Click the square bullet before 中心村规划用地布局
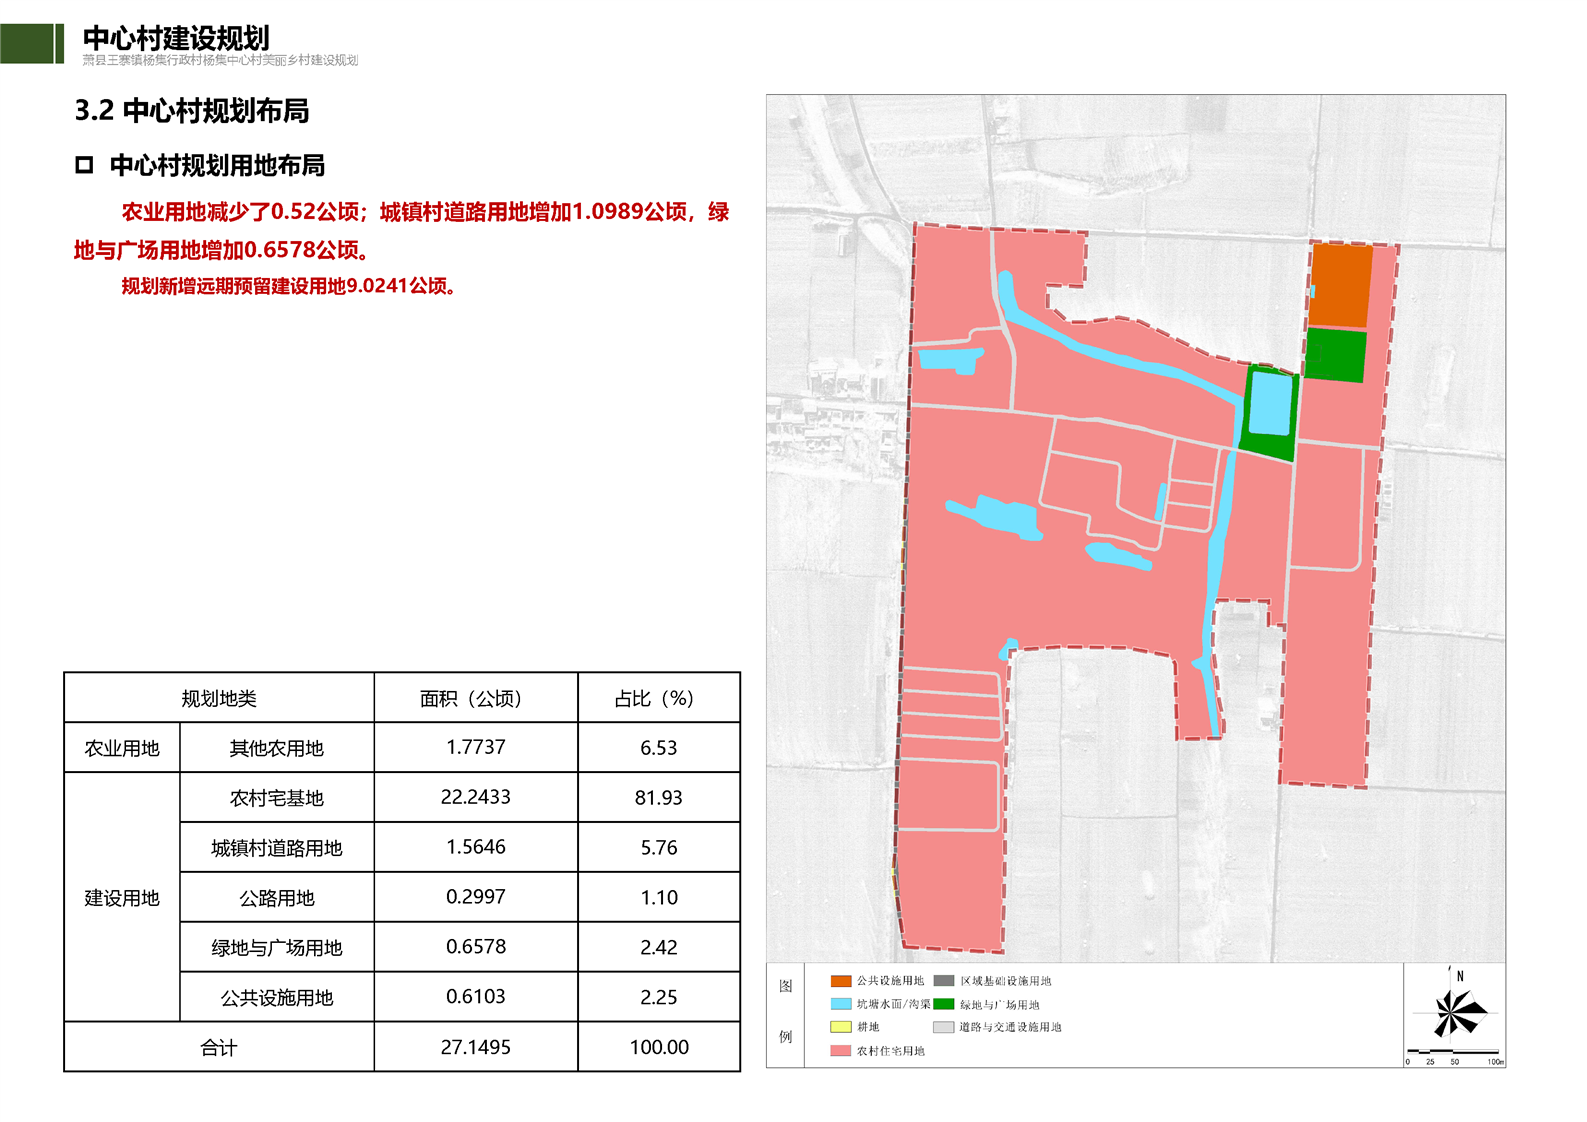The height and width of the screenshot is (1122, 1587). [x=85, y=166]
